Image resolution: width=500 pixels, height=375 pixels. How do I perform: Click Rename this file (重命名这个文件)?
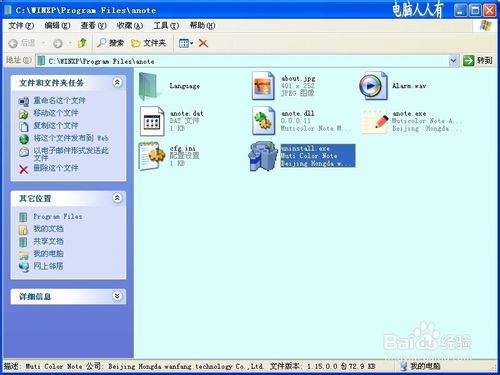pyautogui.click(x=59, y=100)
